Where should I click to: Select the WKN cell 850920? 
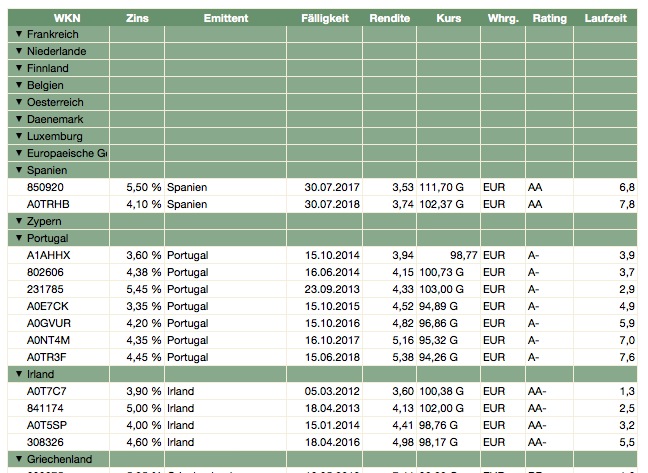[45, 187]
